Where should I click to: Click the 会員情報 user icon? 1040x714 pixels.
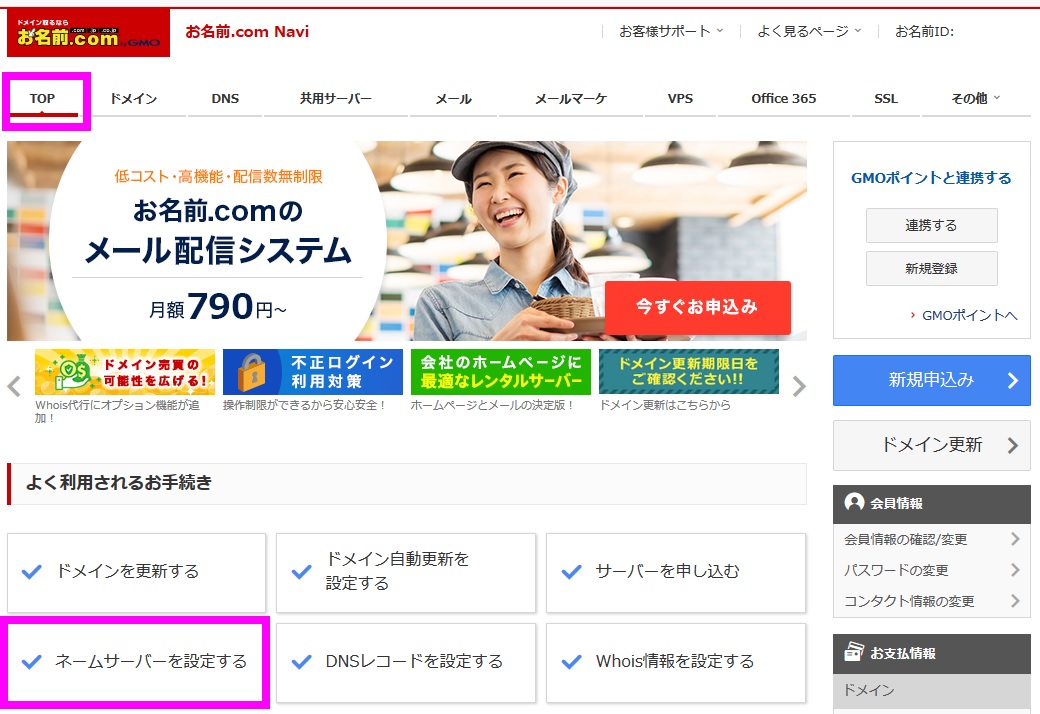[x=854, y=502]
